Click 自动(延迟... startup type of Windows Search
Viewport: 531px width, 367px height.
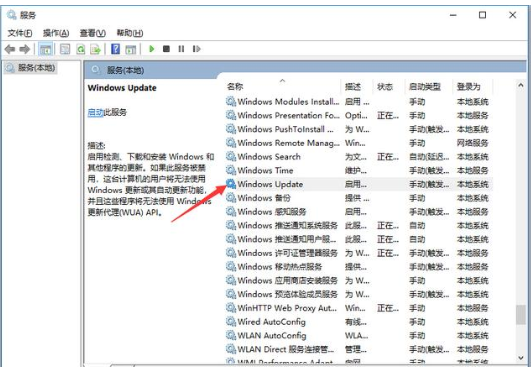coord(429,157)
